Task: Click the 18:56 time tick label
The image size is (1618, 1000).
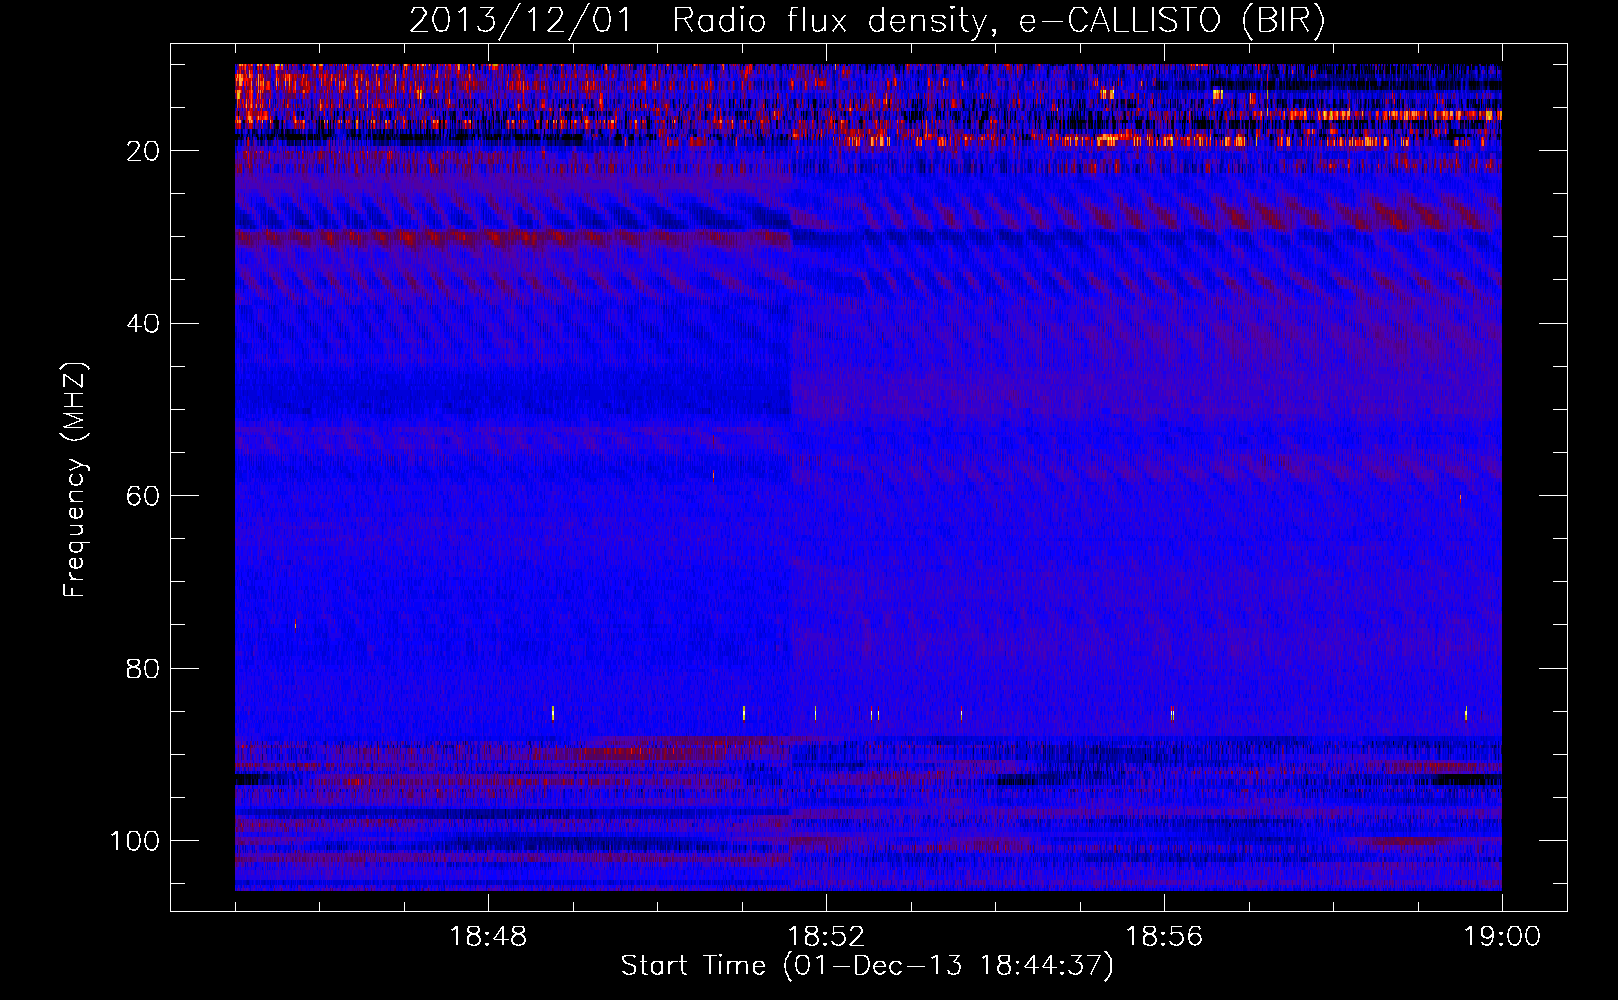Action: point(1164,937)
